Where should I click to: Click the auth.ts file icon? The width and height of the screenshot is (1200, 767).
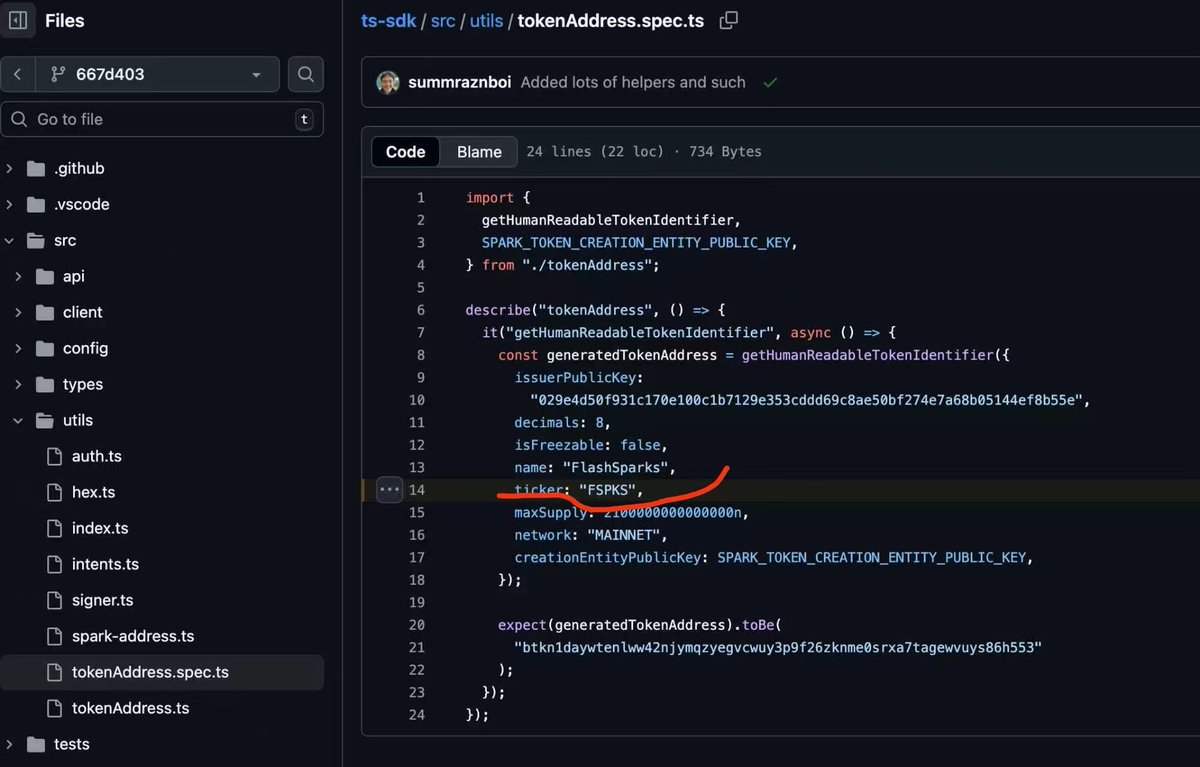pyautogui.click(x=54, y=457)
